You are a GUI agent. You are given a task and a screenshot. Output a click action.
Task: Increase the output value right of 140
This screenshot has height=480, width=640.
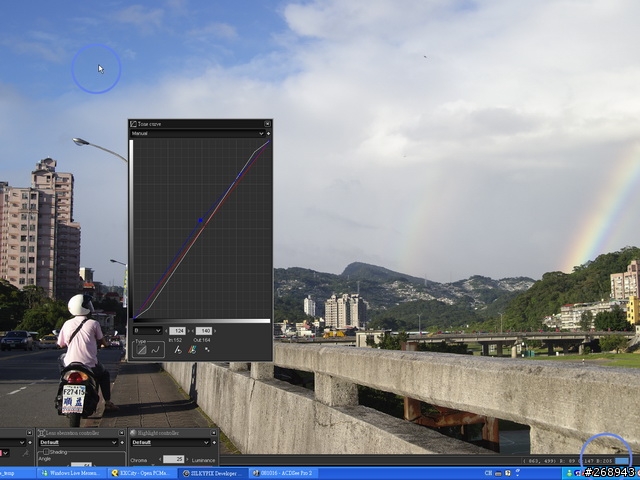(215, 331)
